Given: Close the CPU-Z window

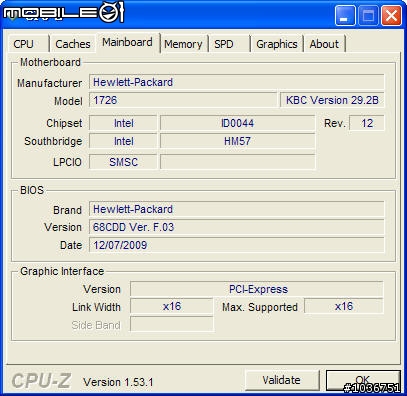Looking at the screenshot, I should (391, 15).
